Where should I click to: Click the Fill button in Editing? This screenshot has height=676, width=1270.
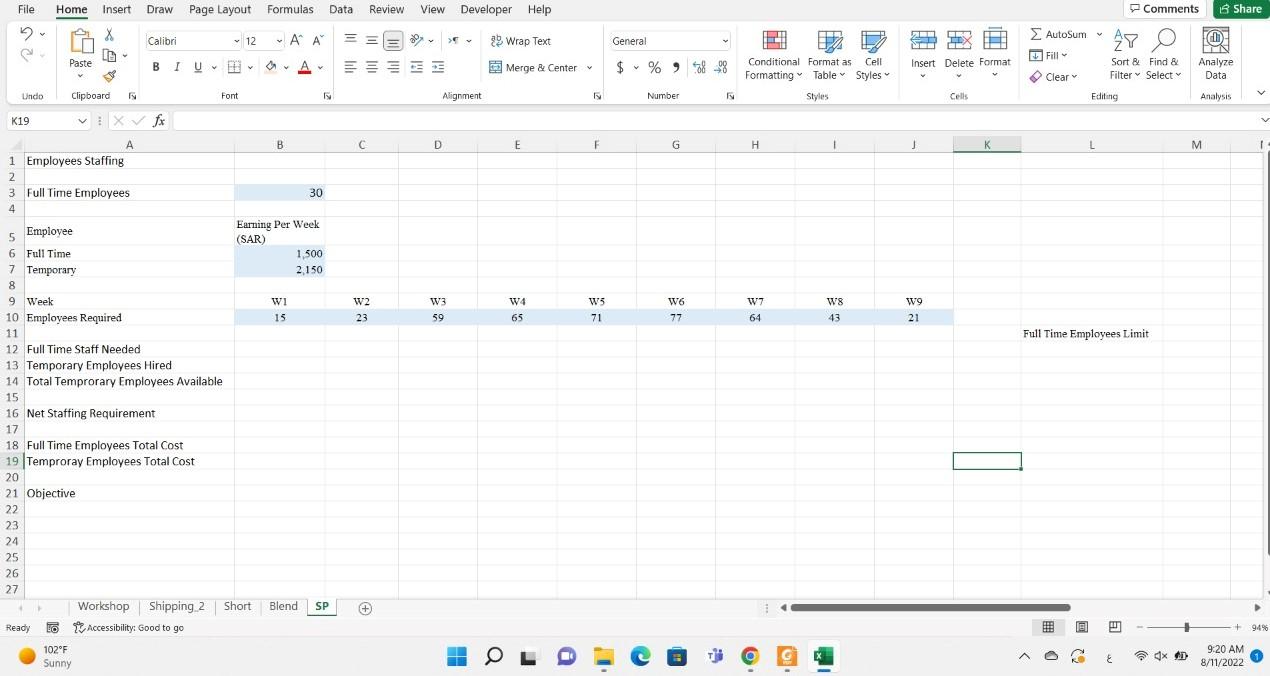coord(1049,55)
